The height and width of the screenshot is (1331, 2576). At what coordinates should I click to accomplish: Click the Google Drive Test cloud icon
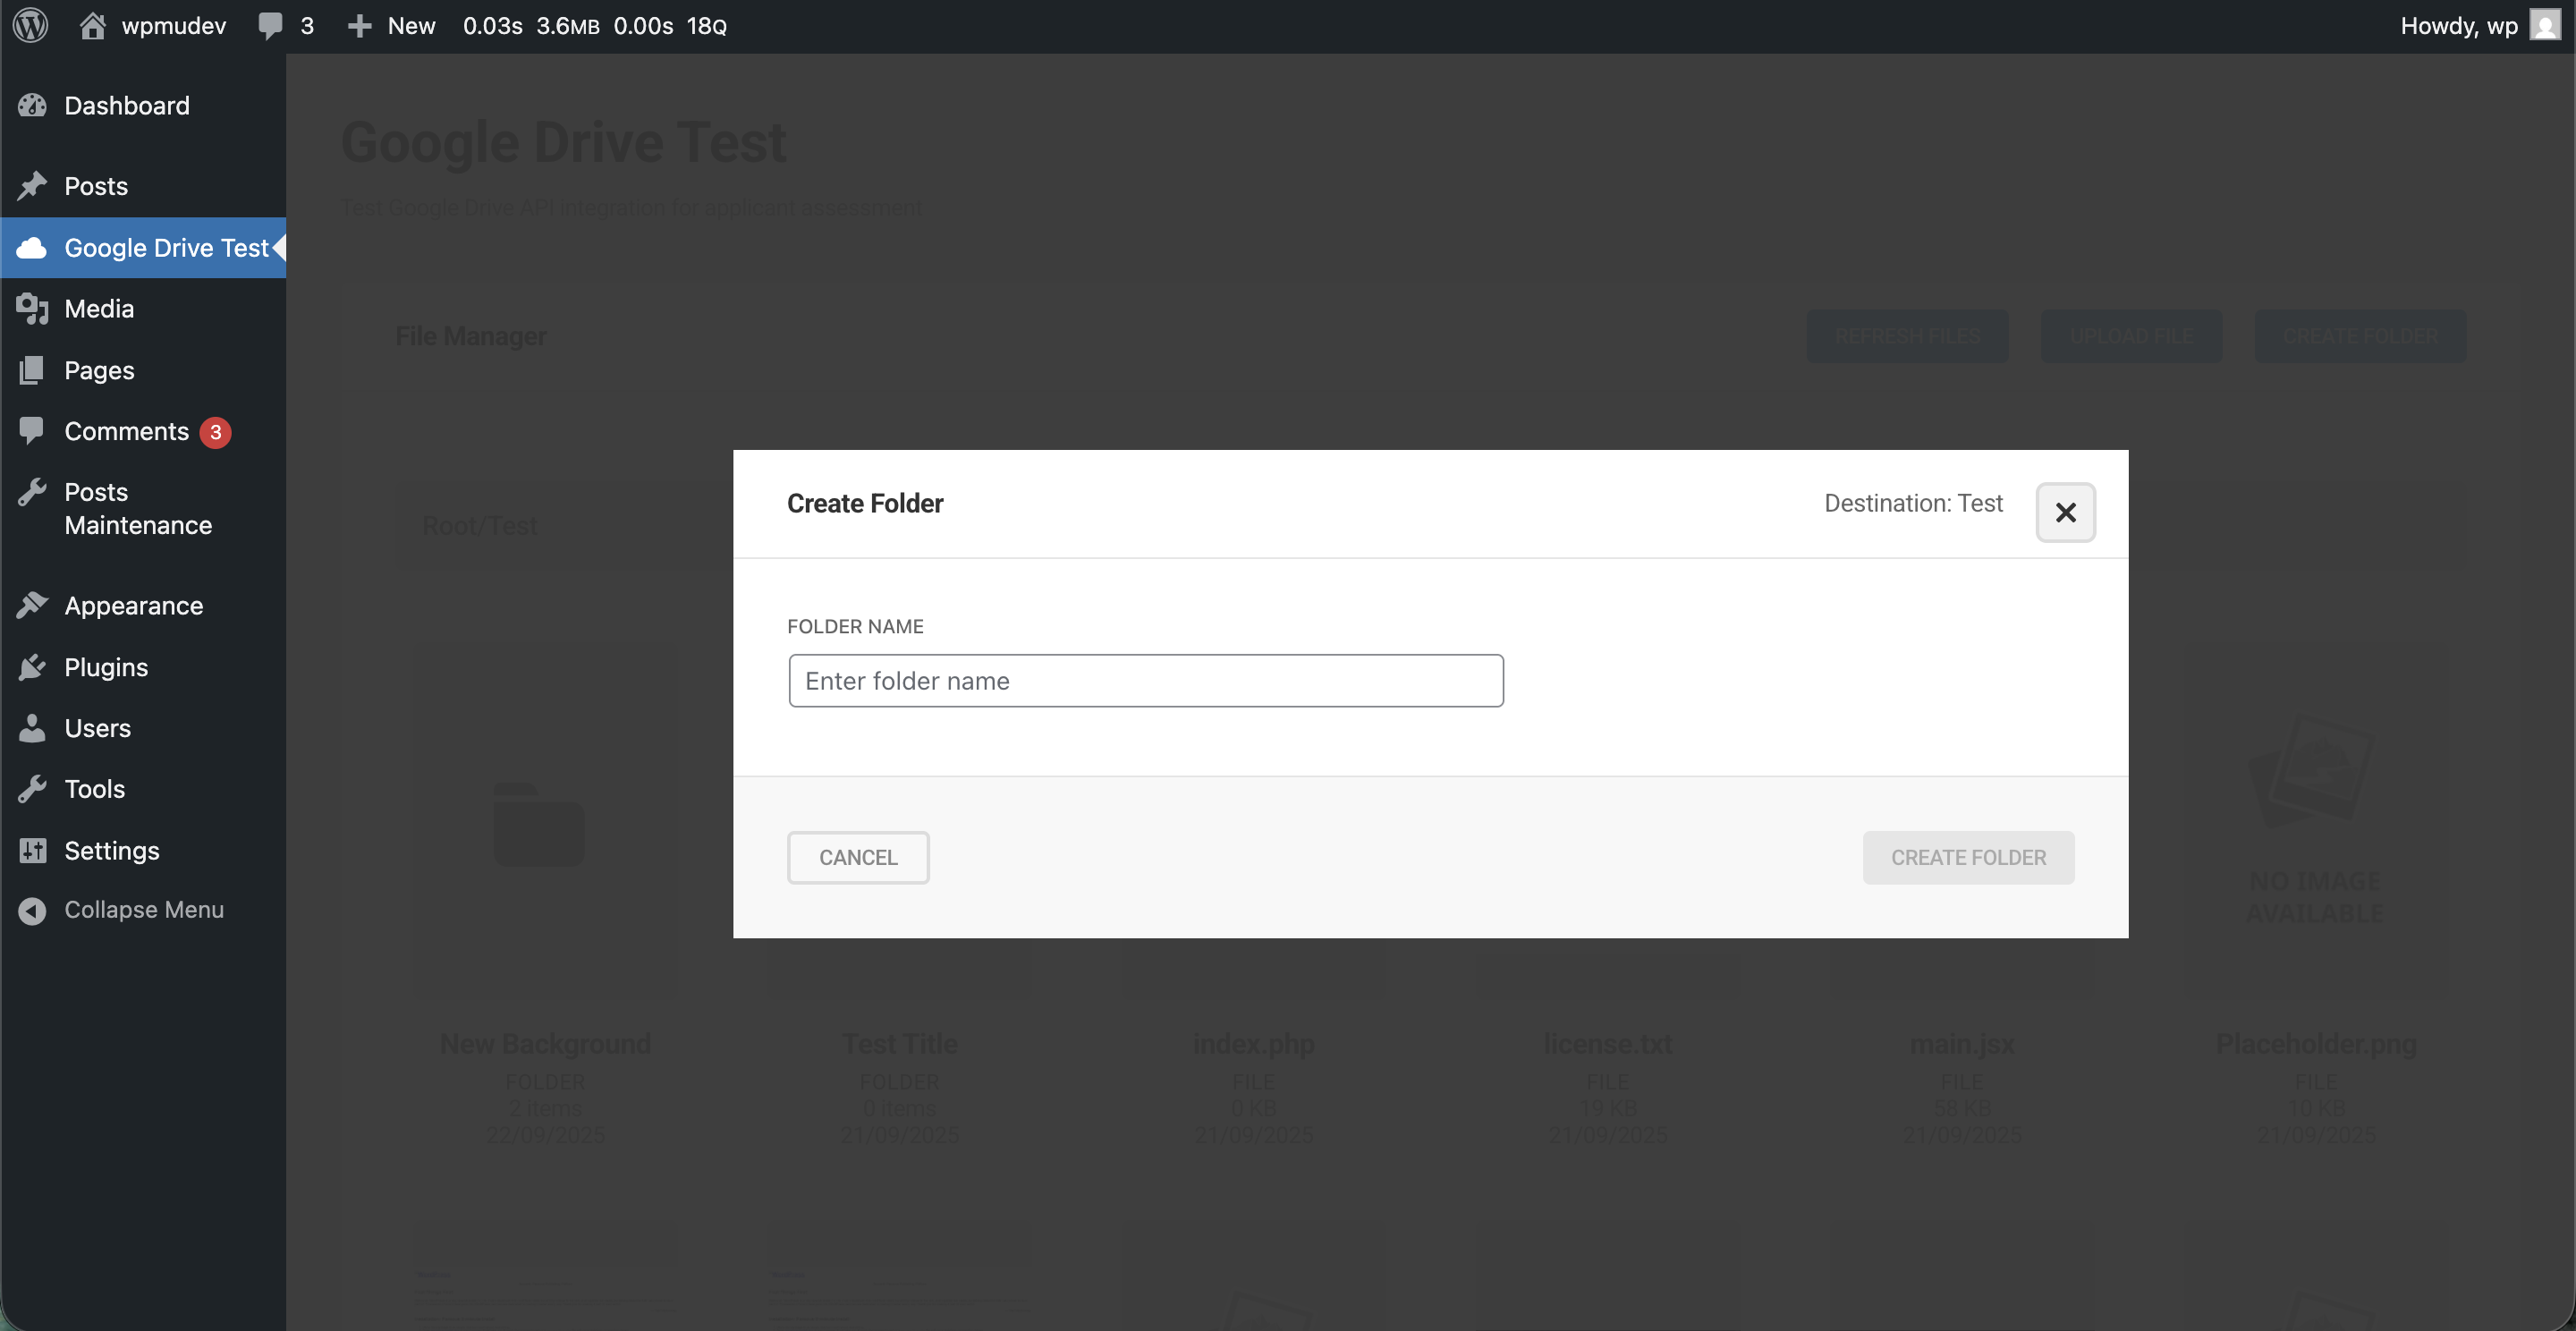32,247
